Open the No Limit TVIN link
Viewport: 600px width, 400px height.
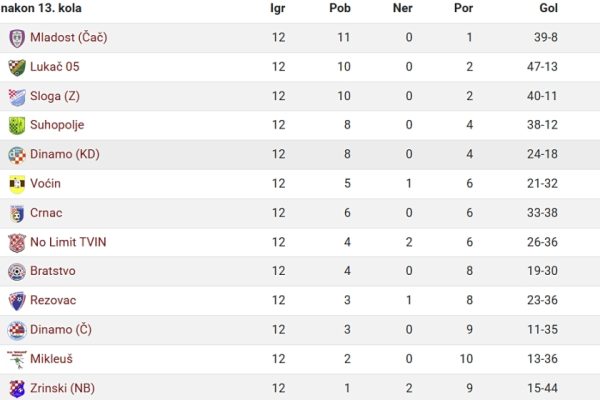coord(68,242)
